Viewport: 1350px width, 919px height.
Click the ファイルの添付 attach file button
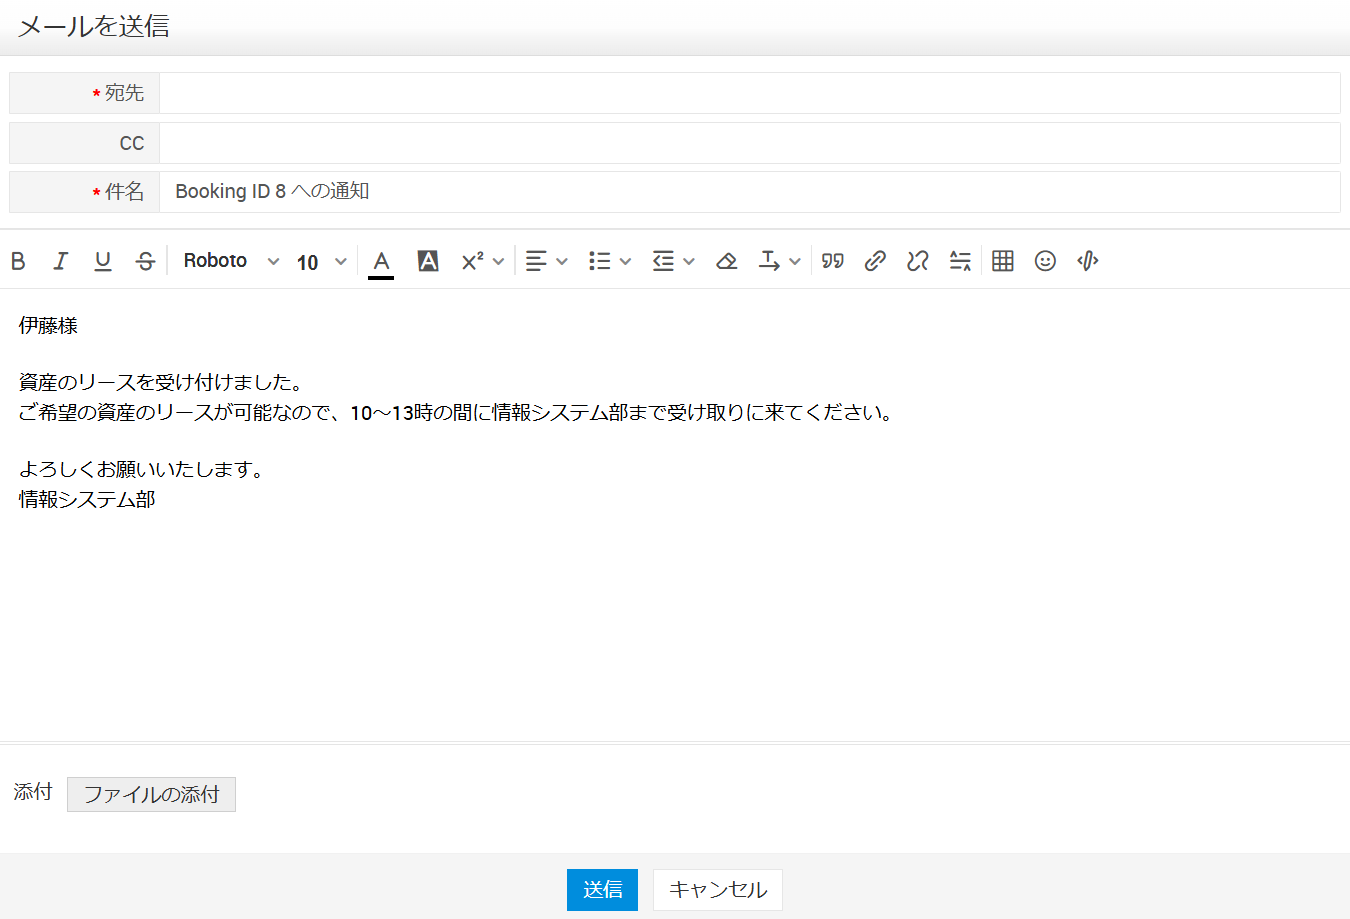(x=151, y=794)
